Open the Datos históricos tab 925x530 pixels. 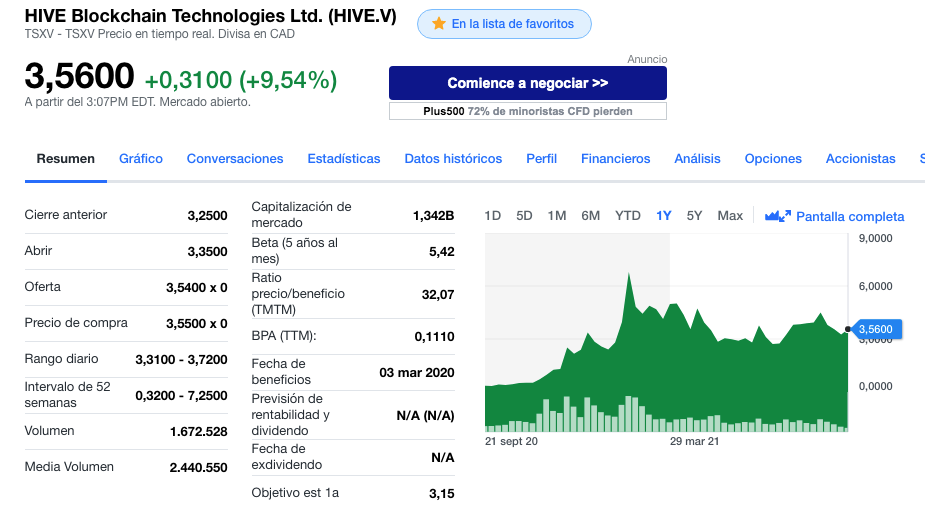(453, 159)
